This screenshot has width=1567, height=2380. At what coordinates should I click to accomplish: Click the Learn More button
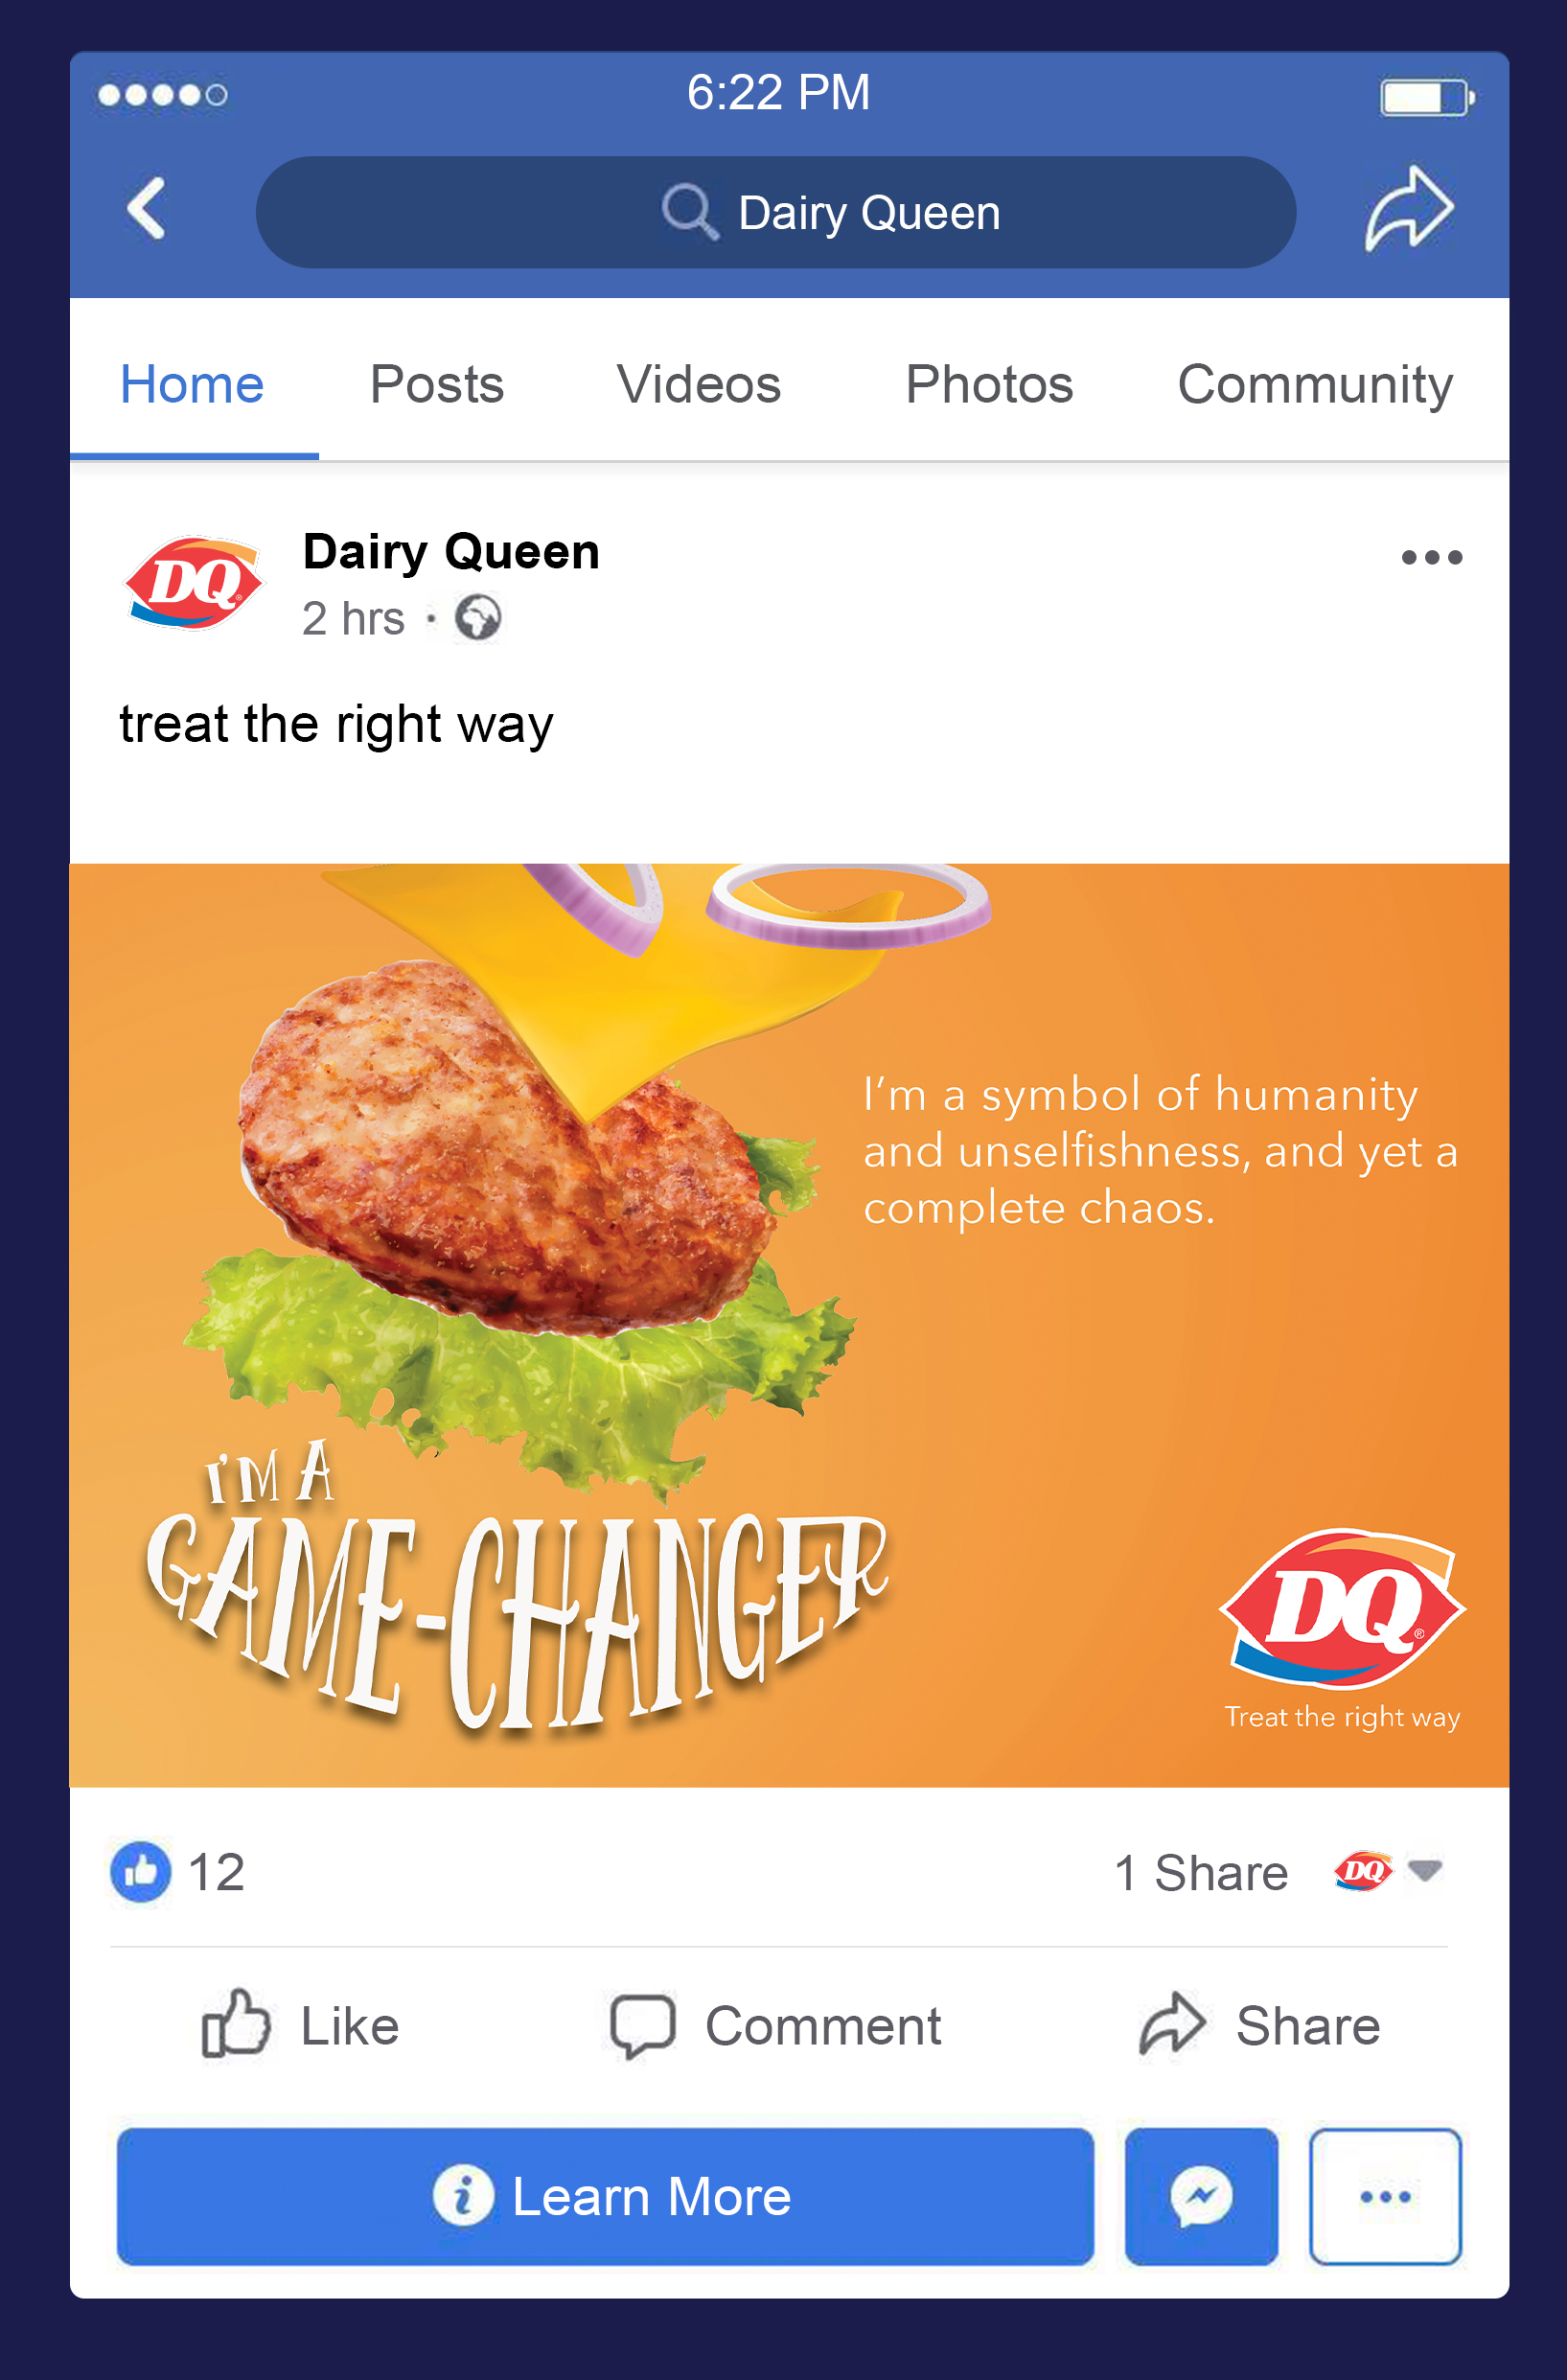[x=605, y=2196]
